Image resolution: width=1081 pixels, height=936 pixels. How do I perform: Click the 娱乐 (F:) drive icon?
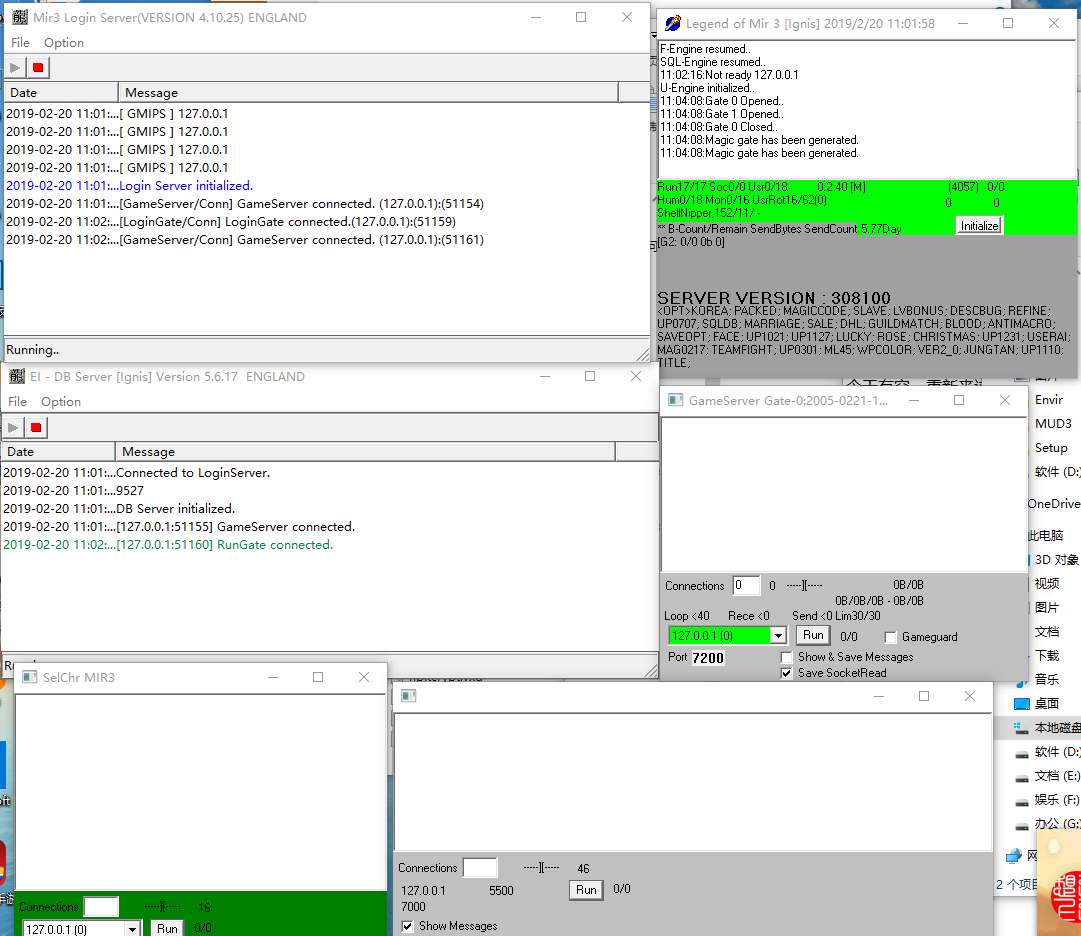1022,801
